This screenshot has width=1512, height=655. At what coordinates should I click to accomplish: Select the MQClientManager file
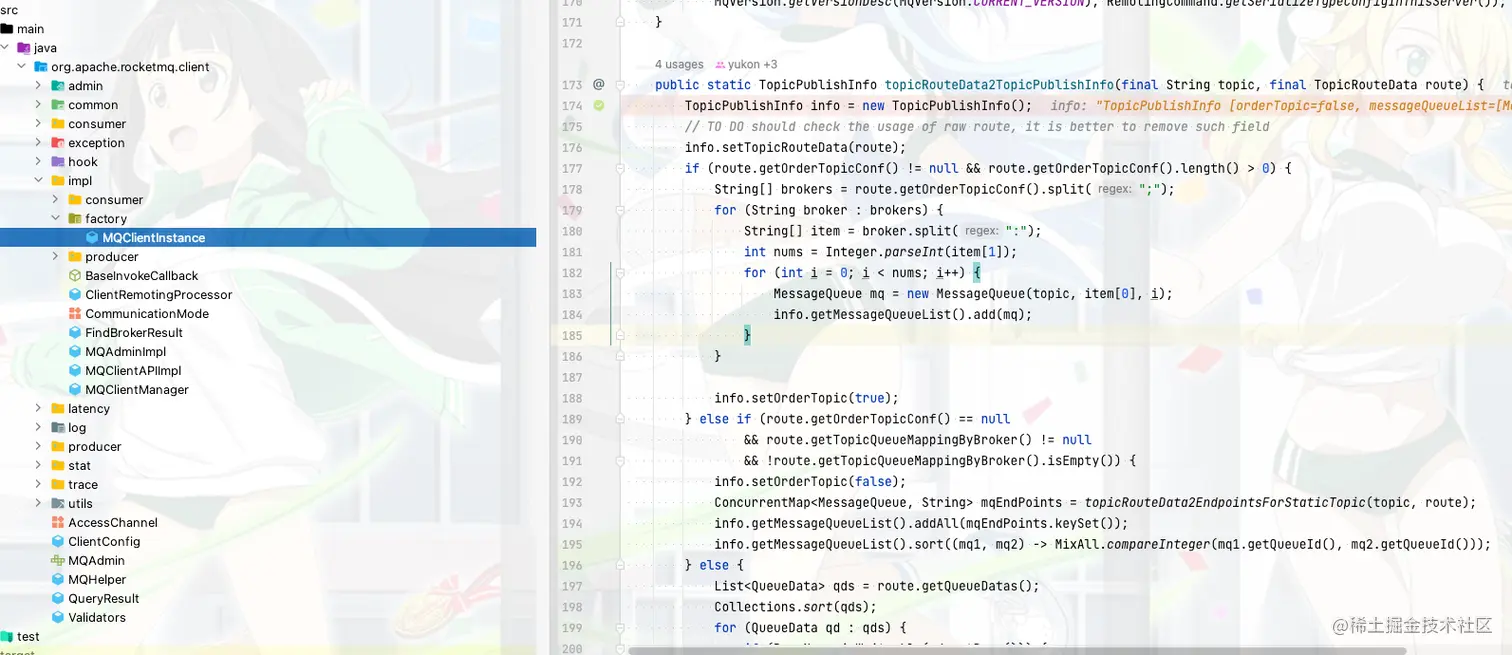click(x=268, y=390)
